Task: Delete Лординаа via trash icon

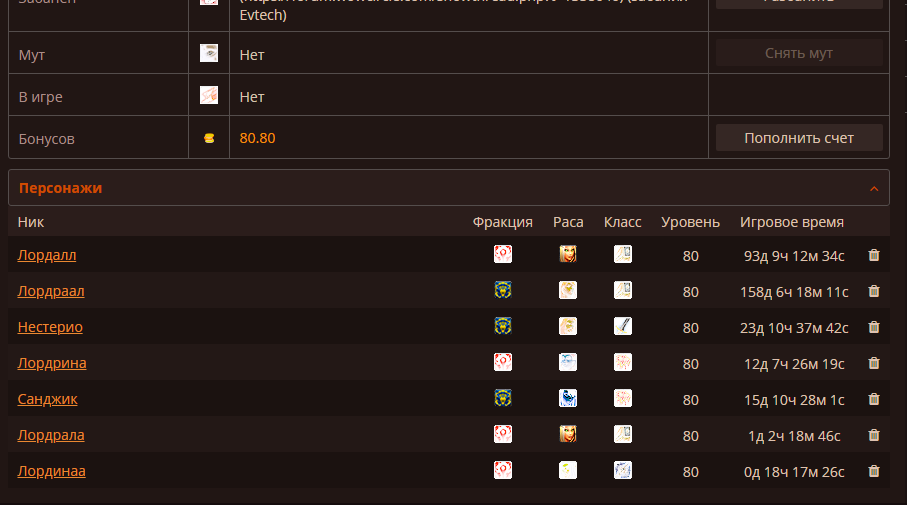Action: (874, 471)
